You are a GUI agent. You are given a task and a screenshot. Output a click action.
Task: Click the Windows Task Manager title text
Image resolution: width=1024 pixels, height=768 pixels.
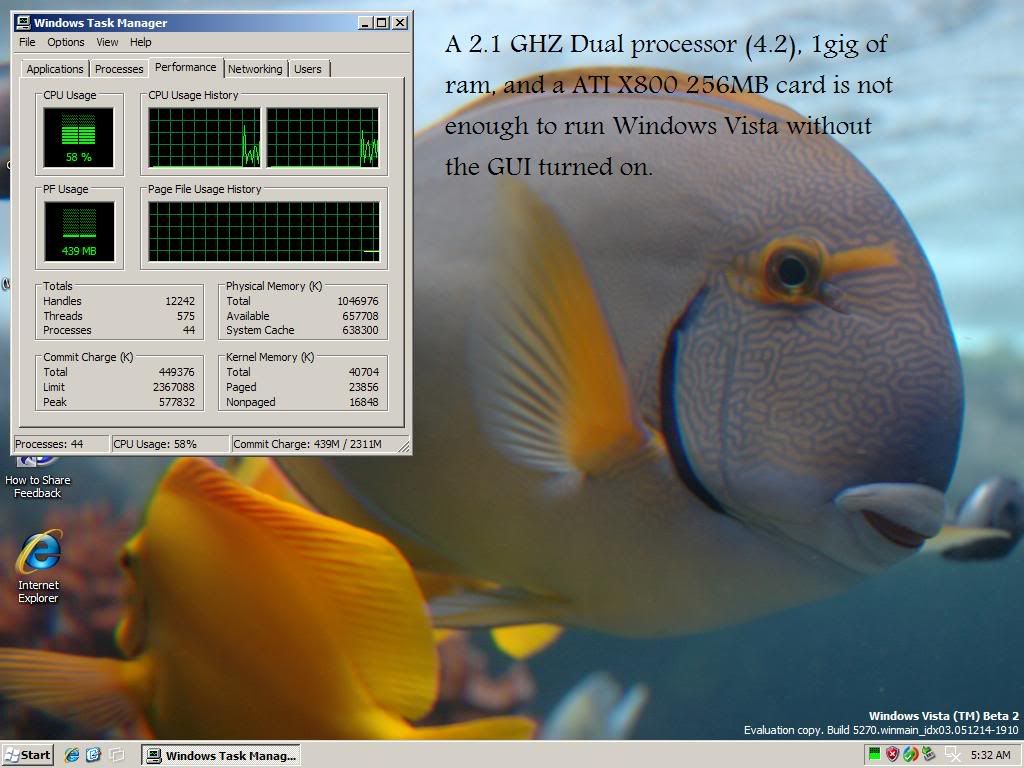(x=101, y=23)
